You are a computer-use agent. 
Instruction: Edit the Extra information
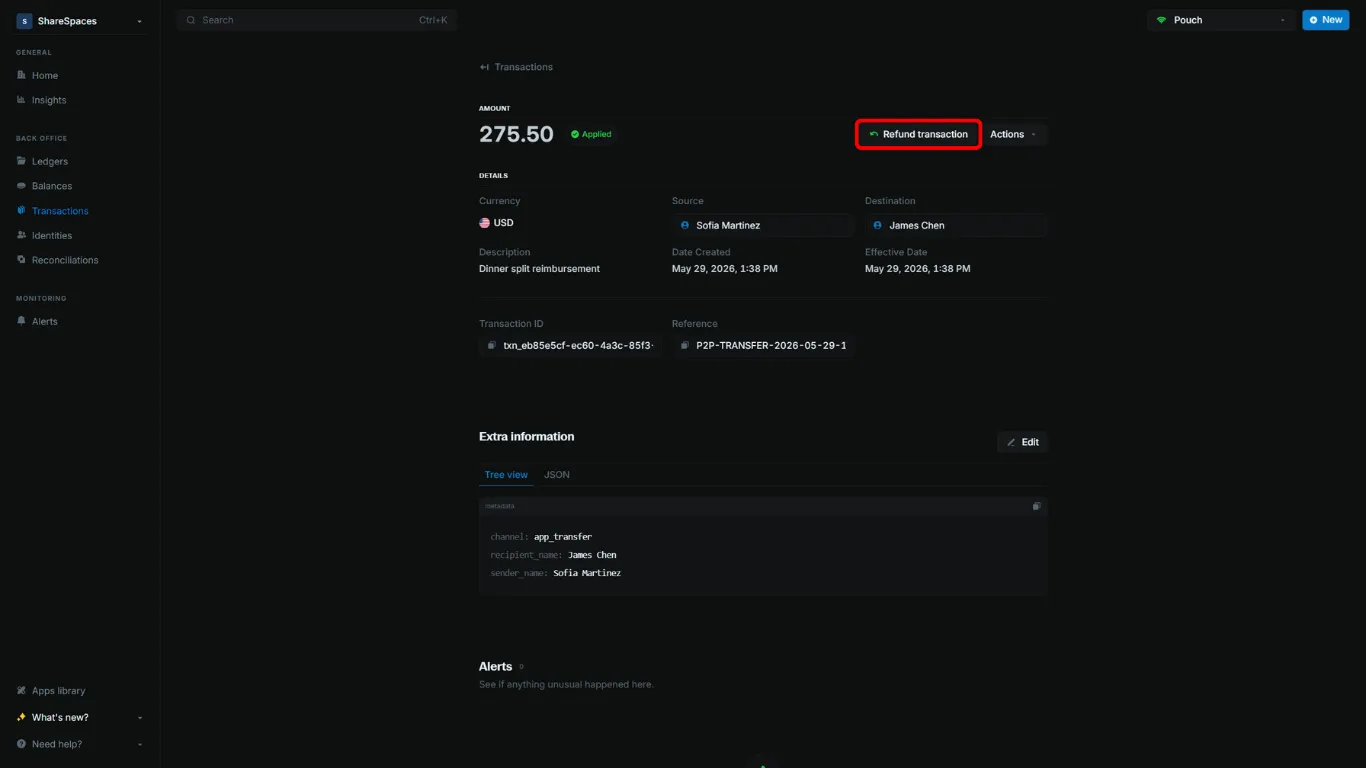pos(1022,442)
